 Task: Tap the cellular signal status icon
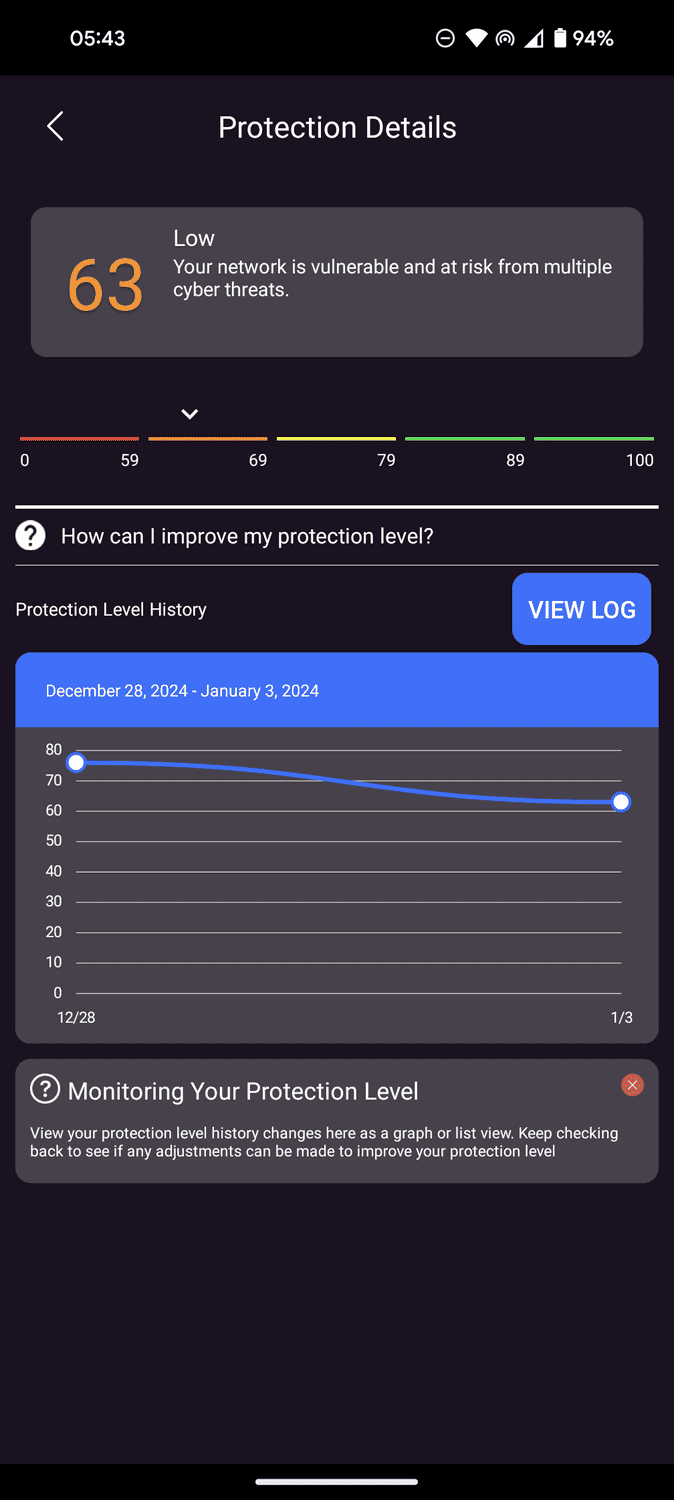point(534,39)
